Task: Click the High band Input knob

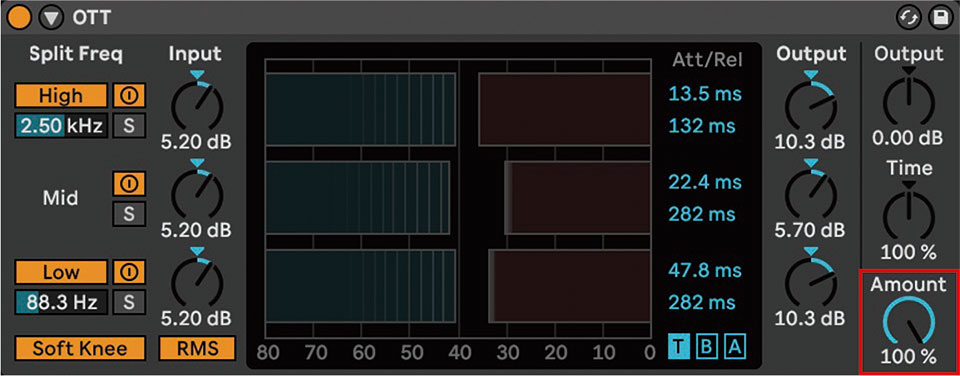Action: 197,107
